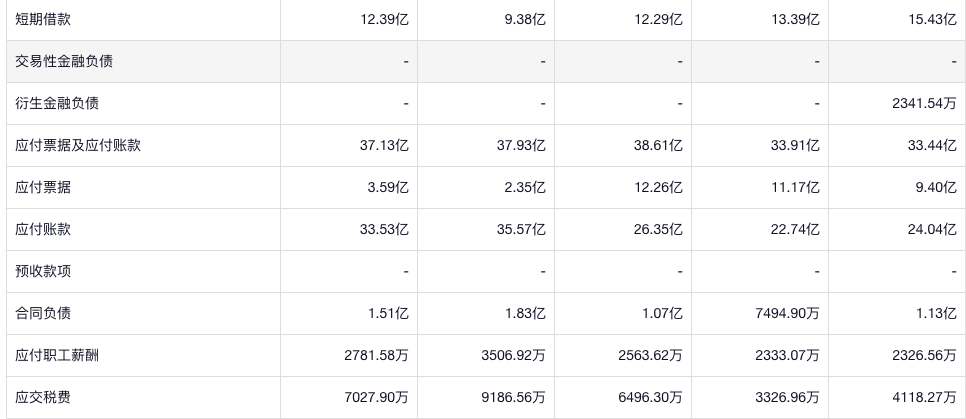This screenshot has height=419, width=966.
Task: Click the 7494.90万 contract liabilities value
Action: tap(785, 313)
